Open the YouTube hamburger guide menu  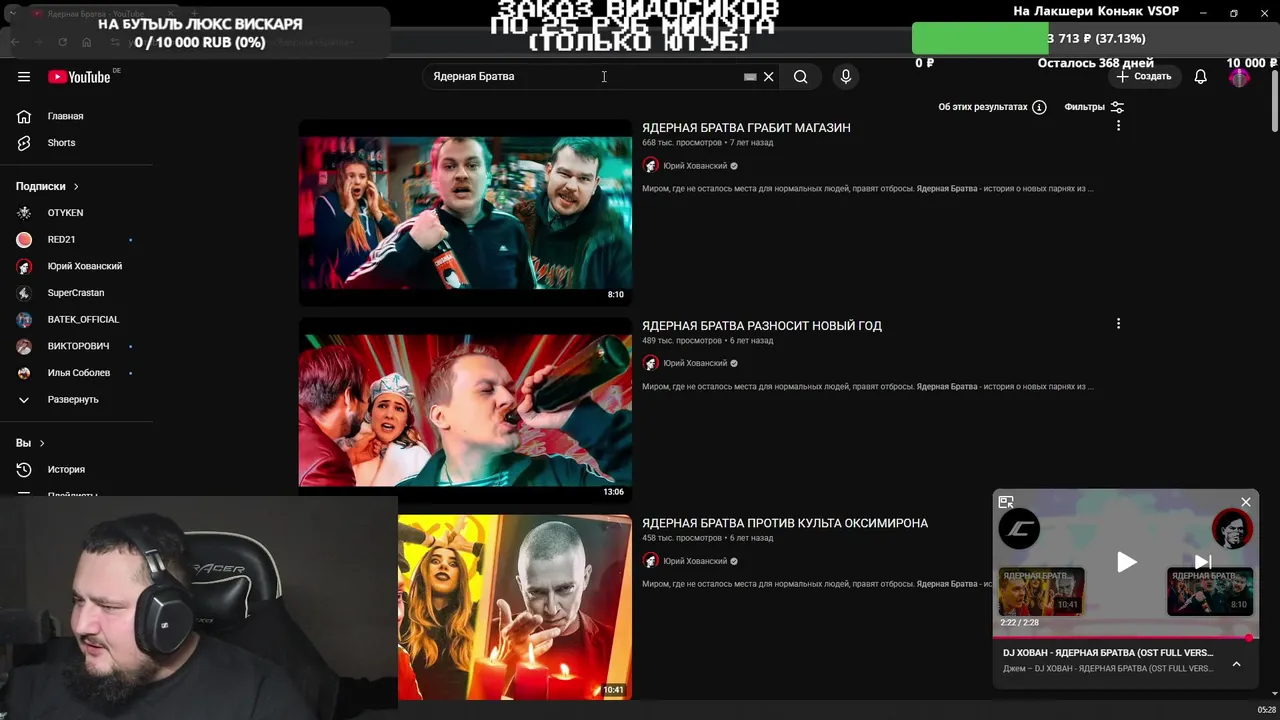coord(24,77)
